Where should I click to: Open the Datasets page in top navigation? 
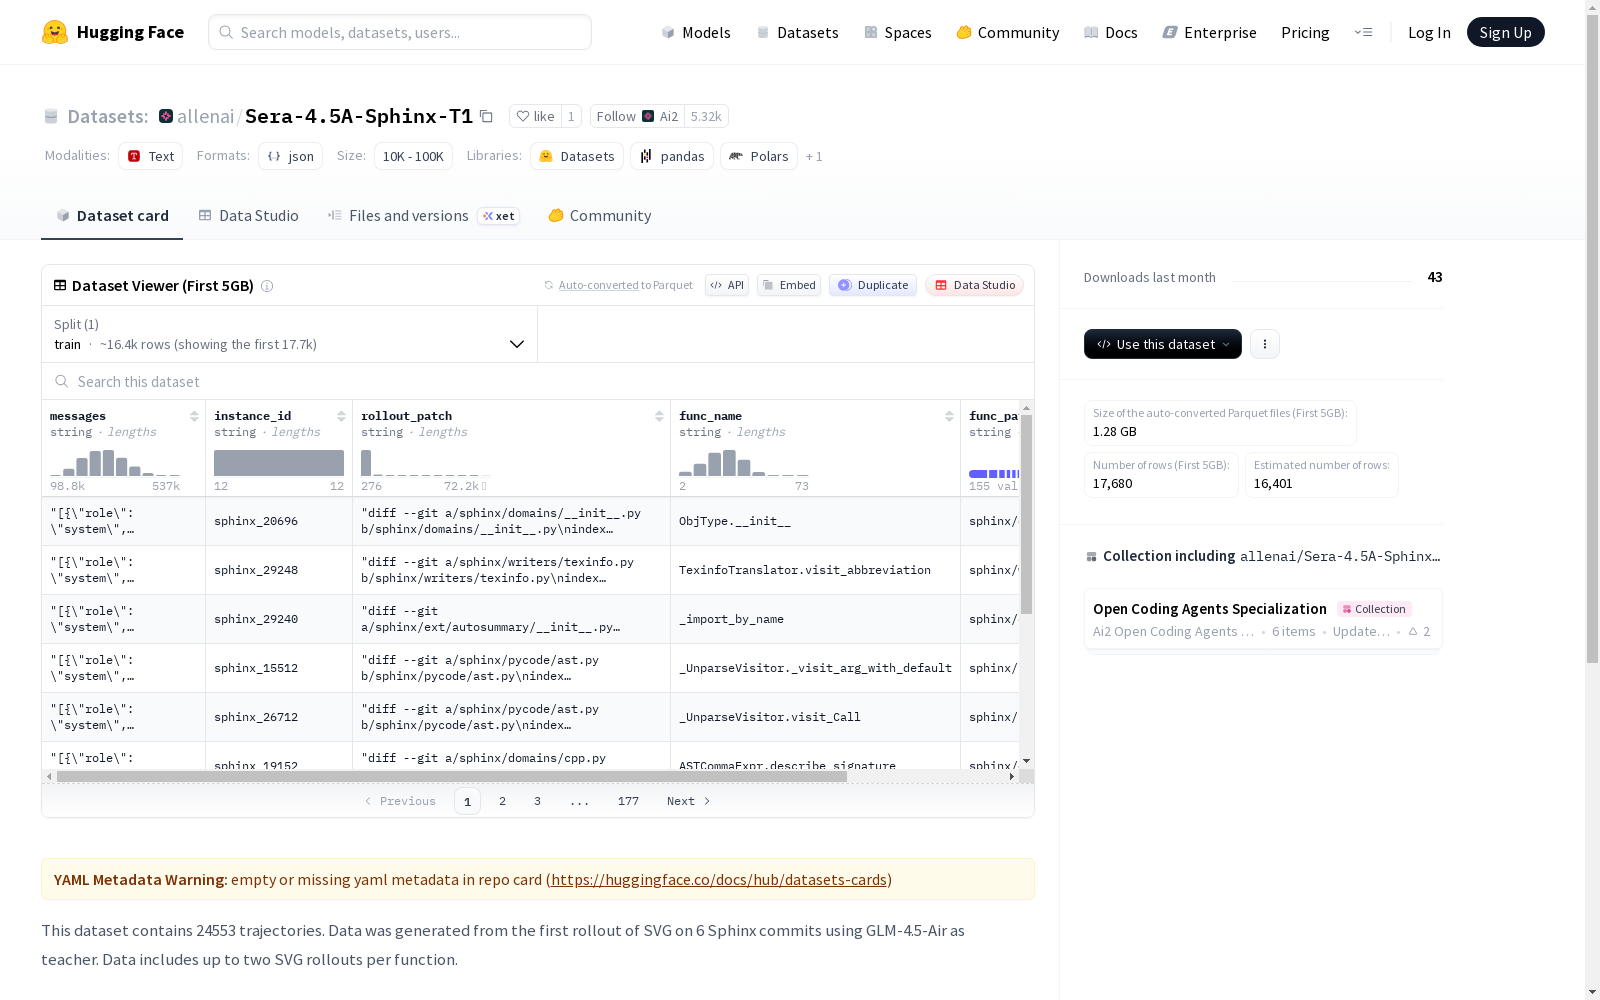coord(797,32)
